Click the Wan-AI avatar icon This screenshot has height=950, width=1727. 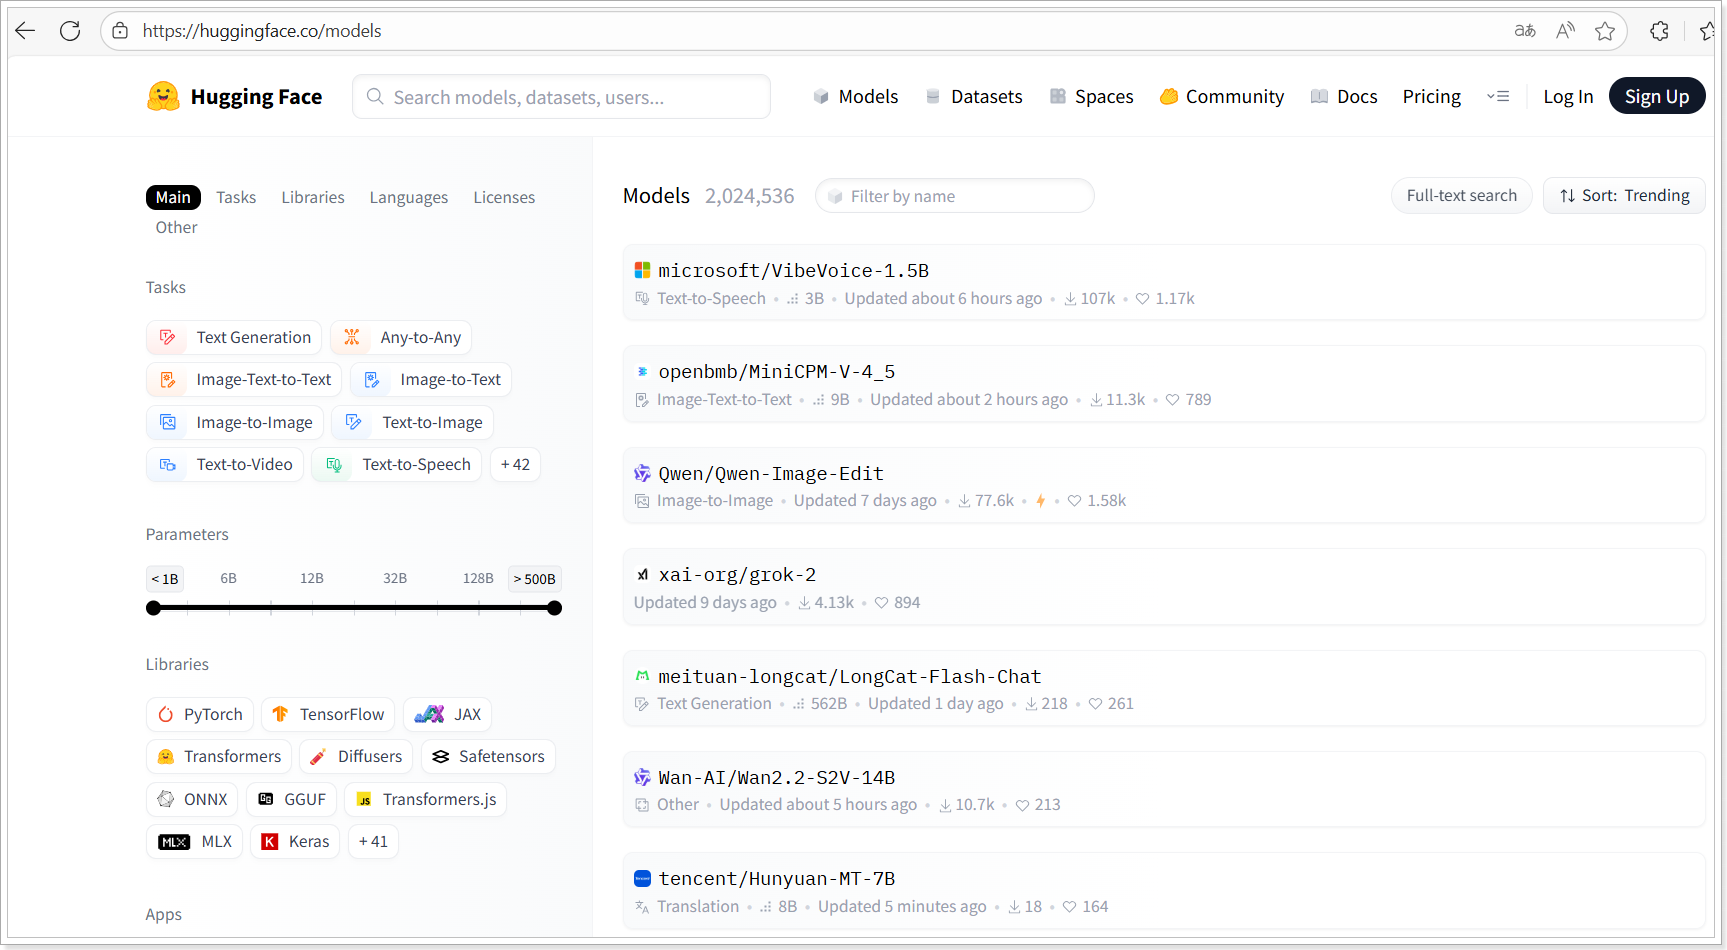click(643, 777)
